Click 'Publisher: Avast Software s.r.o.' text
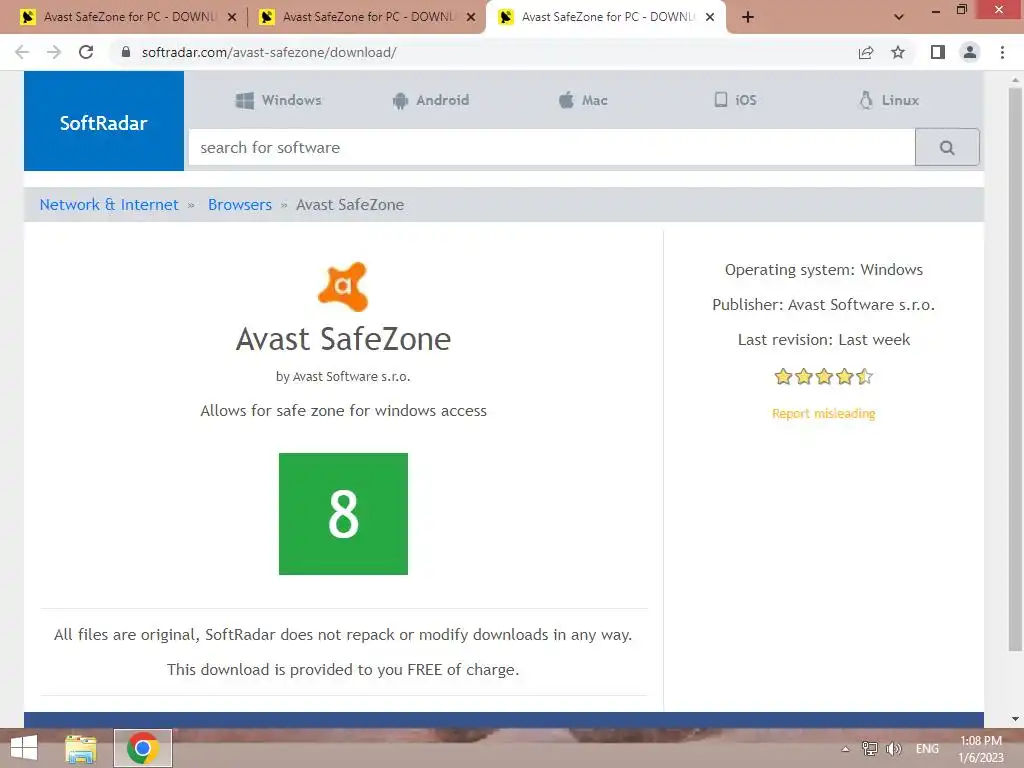 click(x=824, y=304)
